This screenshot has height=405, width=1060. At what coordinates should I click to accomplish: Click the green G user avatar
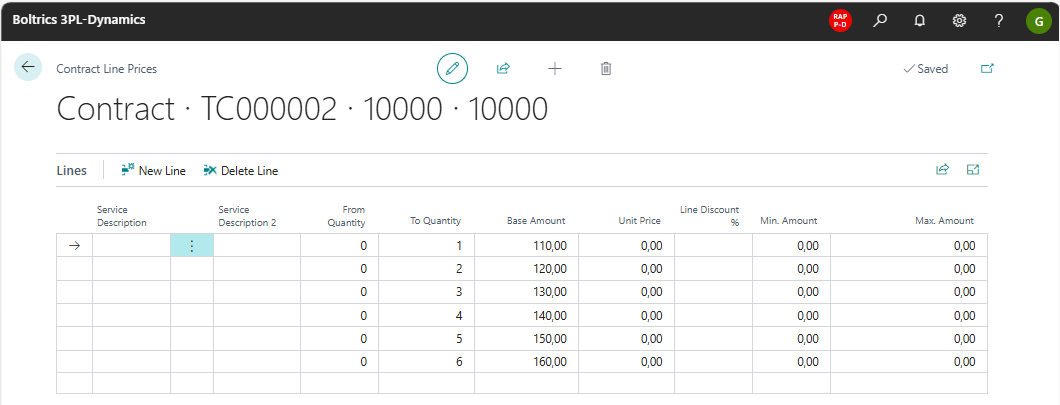[x=1037, y=20]
